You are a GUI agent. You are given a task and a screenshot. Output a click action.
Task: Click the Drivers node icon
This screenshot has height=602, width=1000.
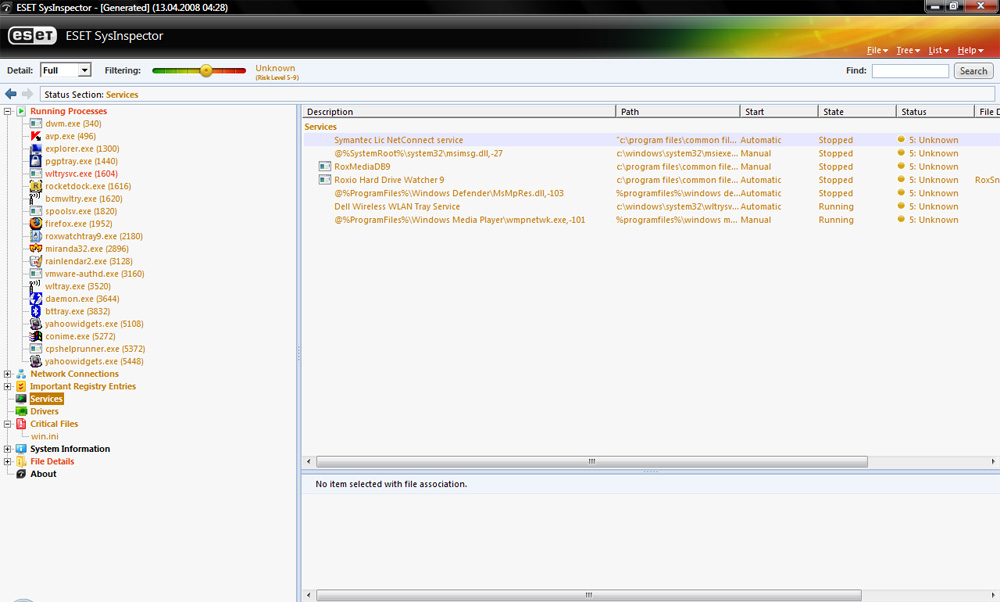tap(21, 411)
